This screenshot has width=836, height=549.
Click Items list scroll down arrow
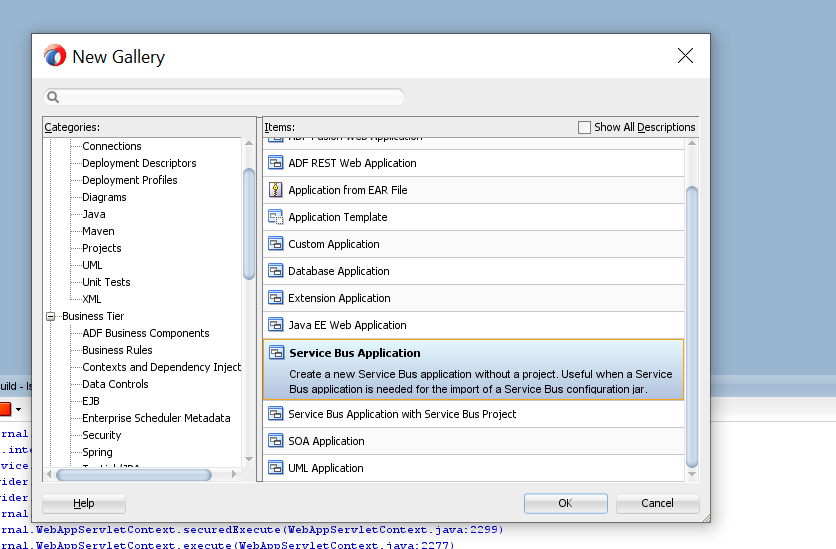[x=692, y=474]
